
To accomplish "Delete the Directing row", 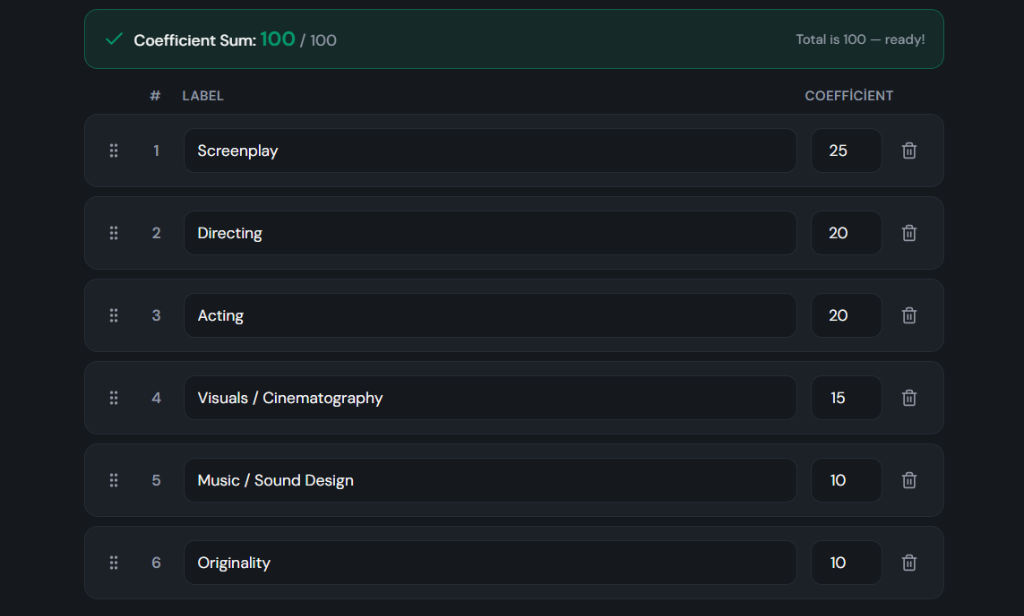I will click(908, 233).
